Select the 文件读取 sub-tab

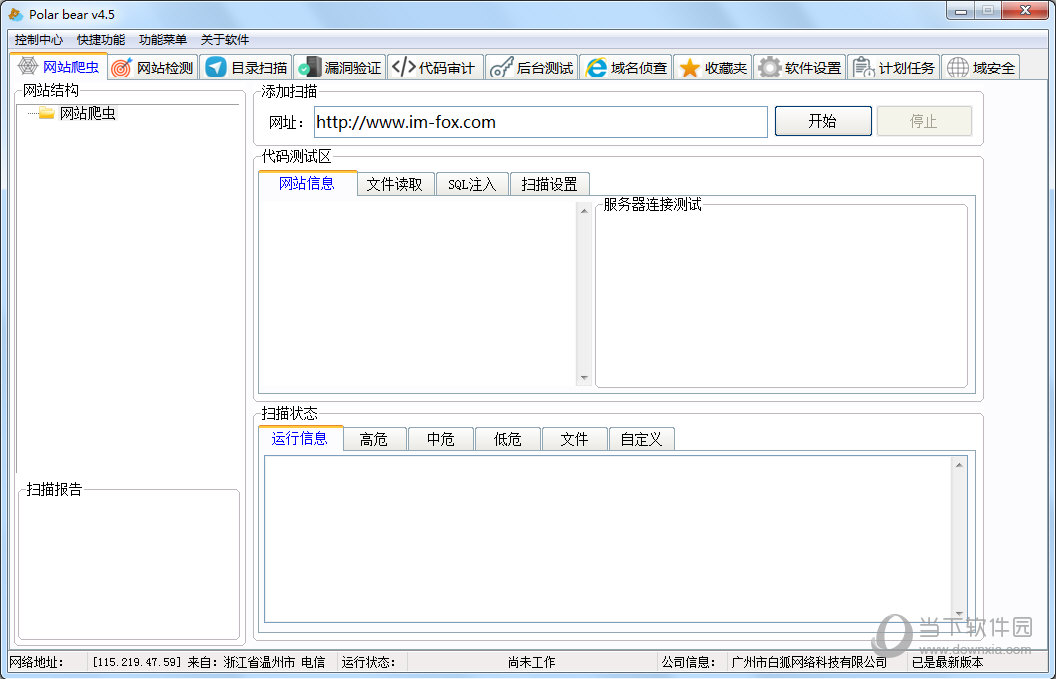click(x=395, y=185)
